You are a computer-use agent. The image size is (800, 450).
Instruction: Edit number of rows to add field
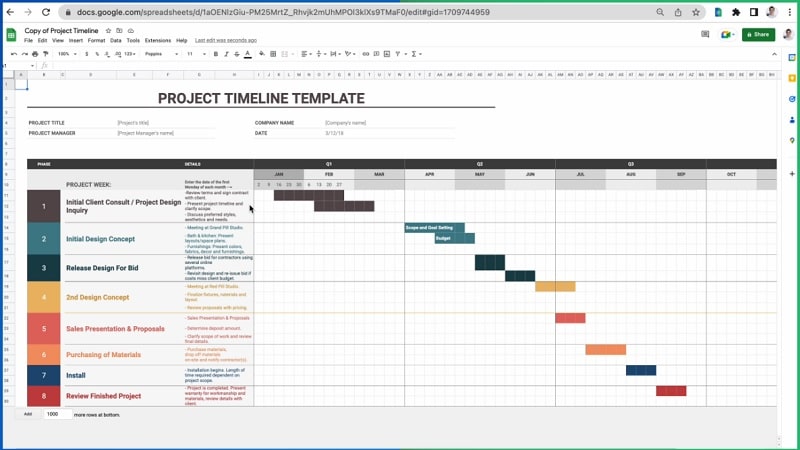[x=58, y=414]
